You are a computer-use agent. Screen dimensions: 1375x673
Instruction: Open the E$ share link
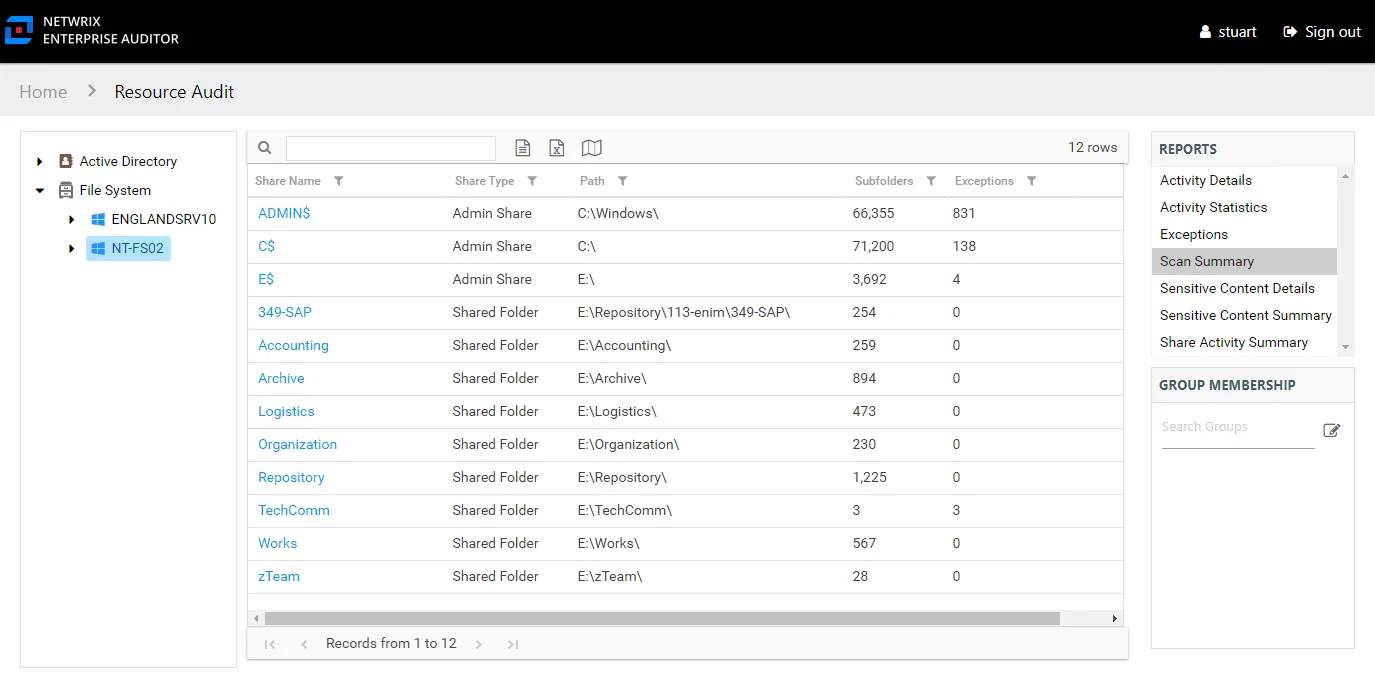[266, 279]
